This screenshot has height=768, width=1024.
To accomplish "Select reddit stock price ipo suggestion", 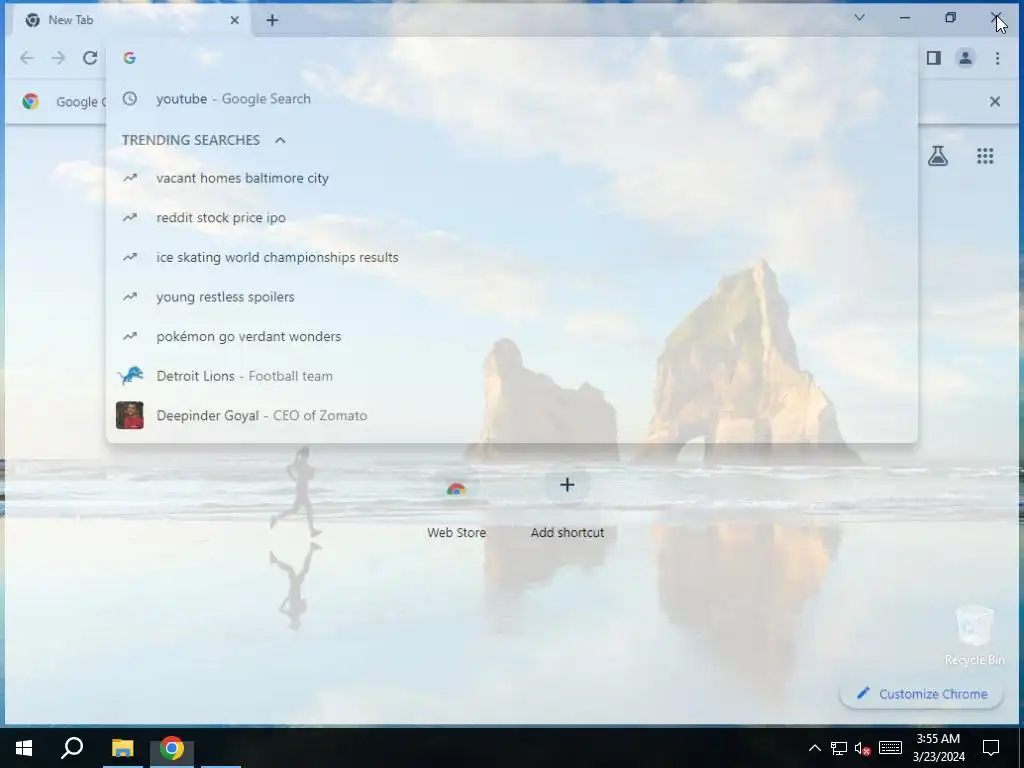I will point(511,217).
